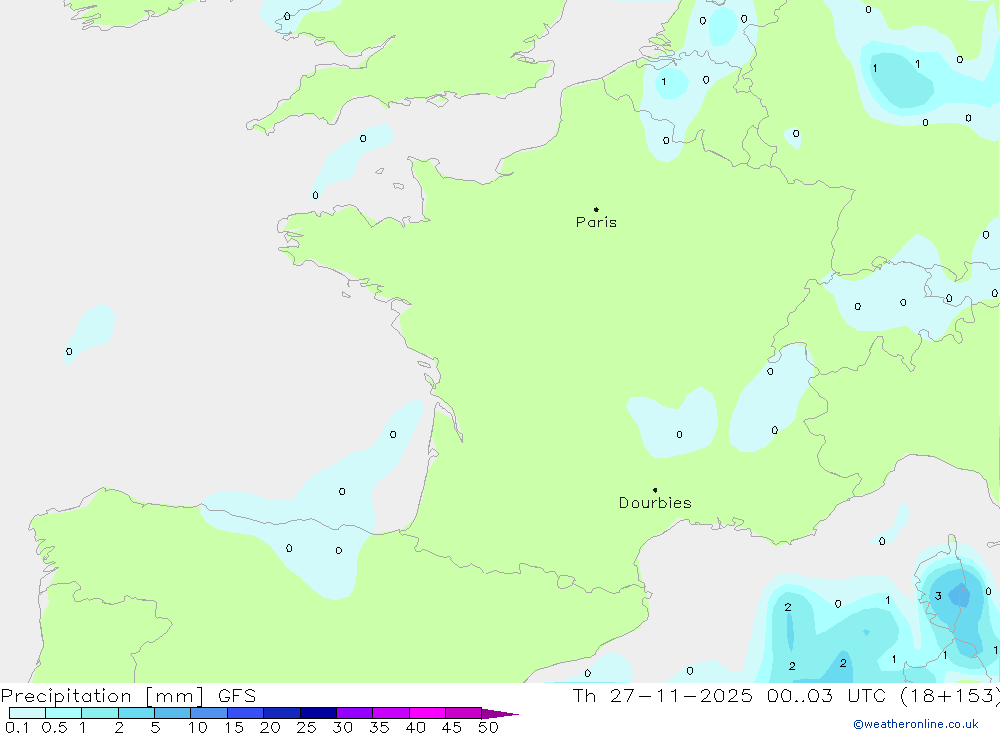This screenshot has height=733, width=1000.
Task: Click the '(18+153)' forecast offset text
Action: (x=950, y=695)
